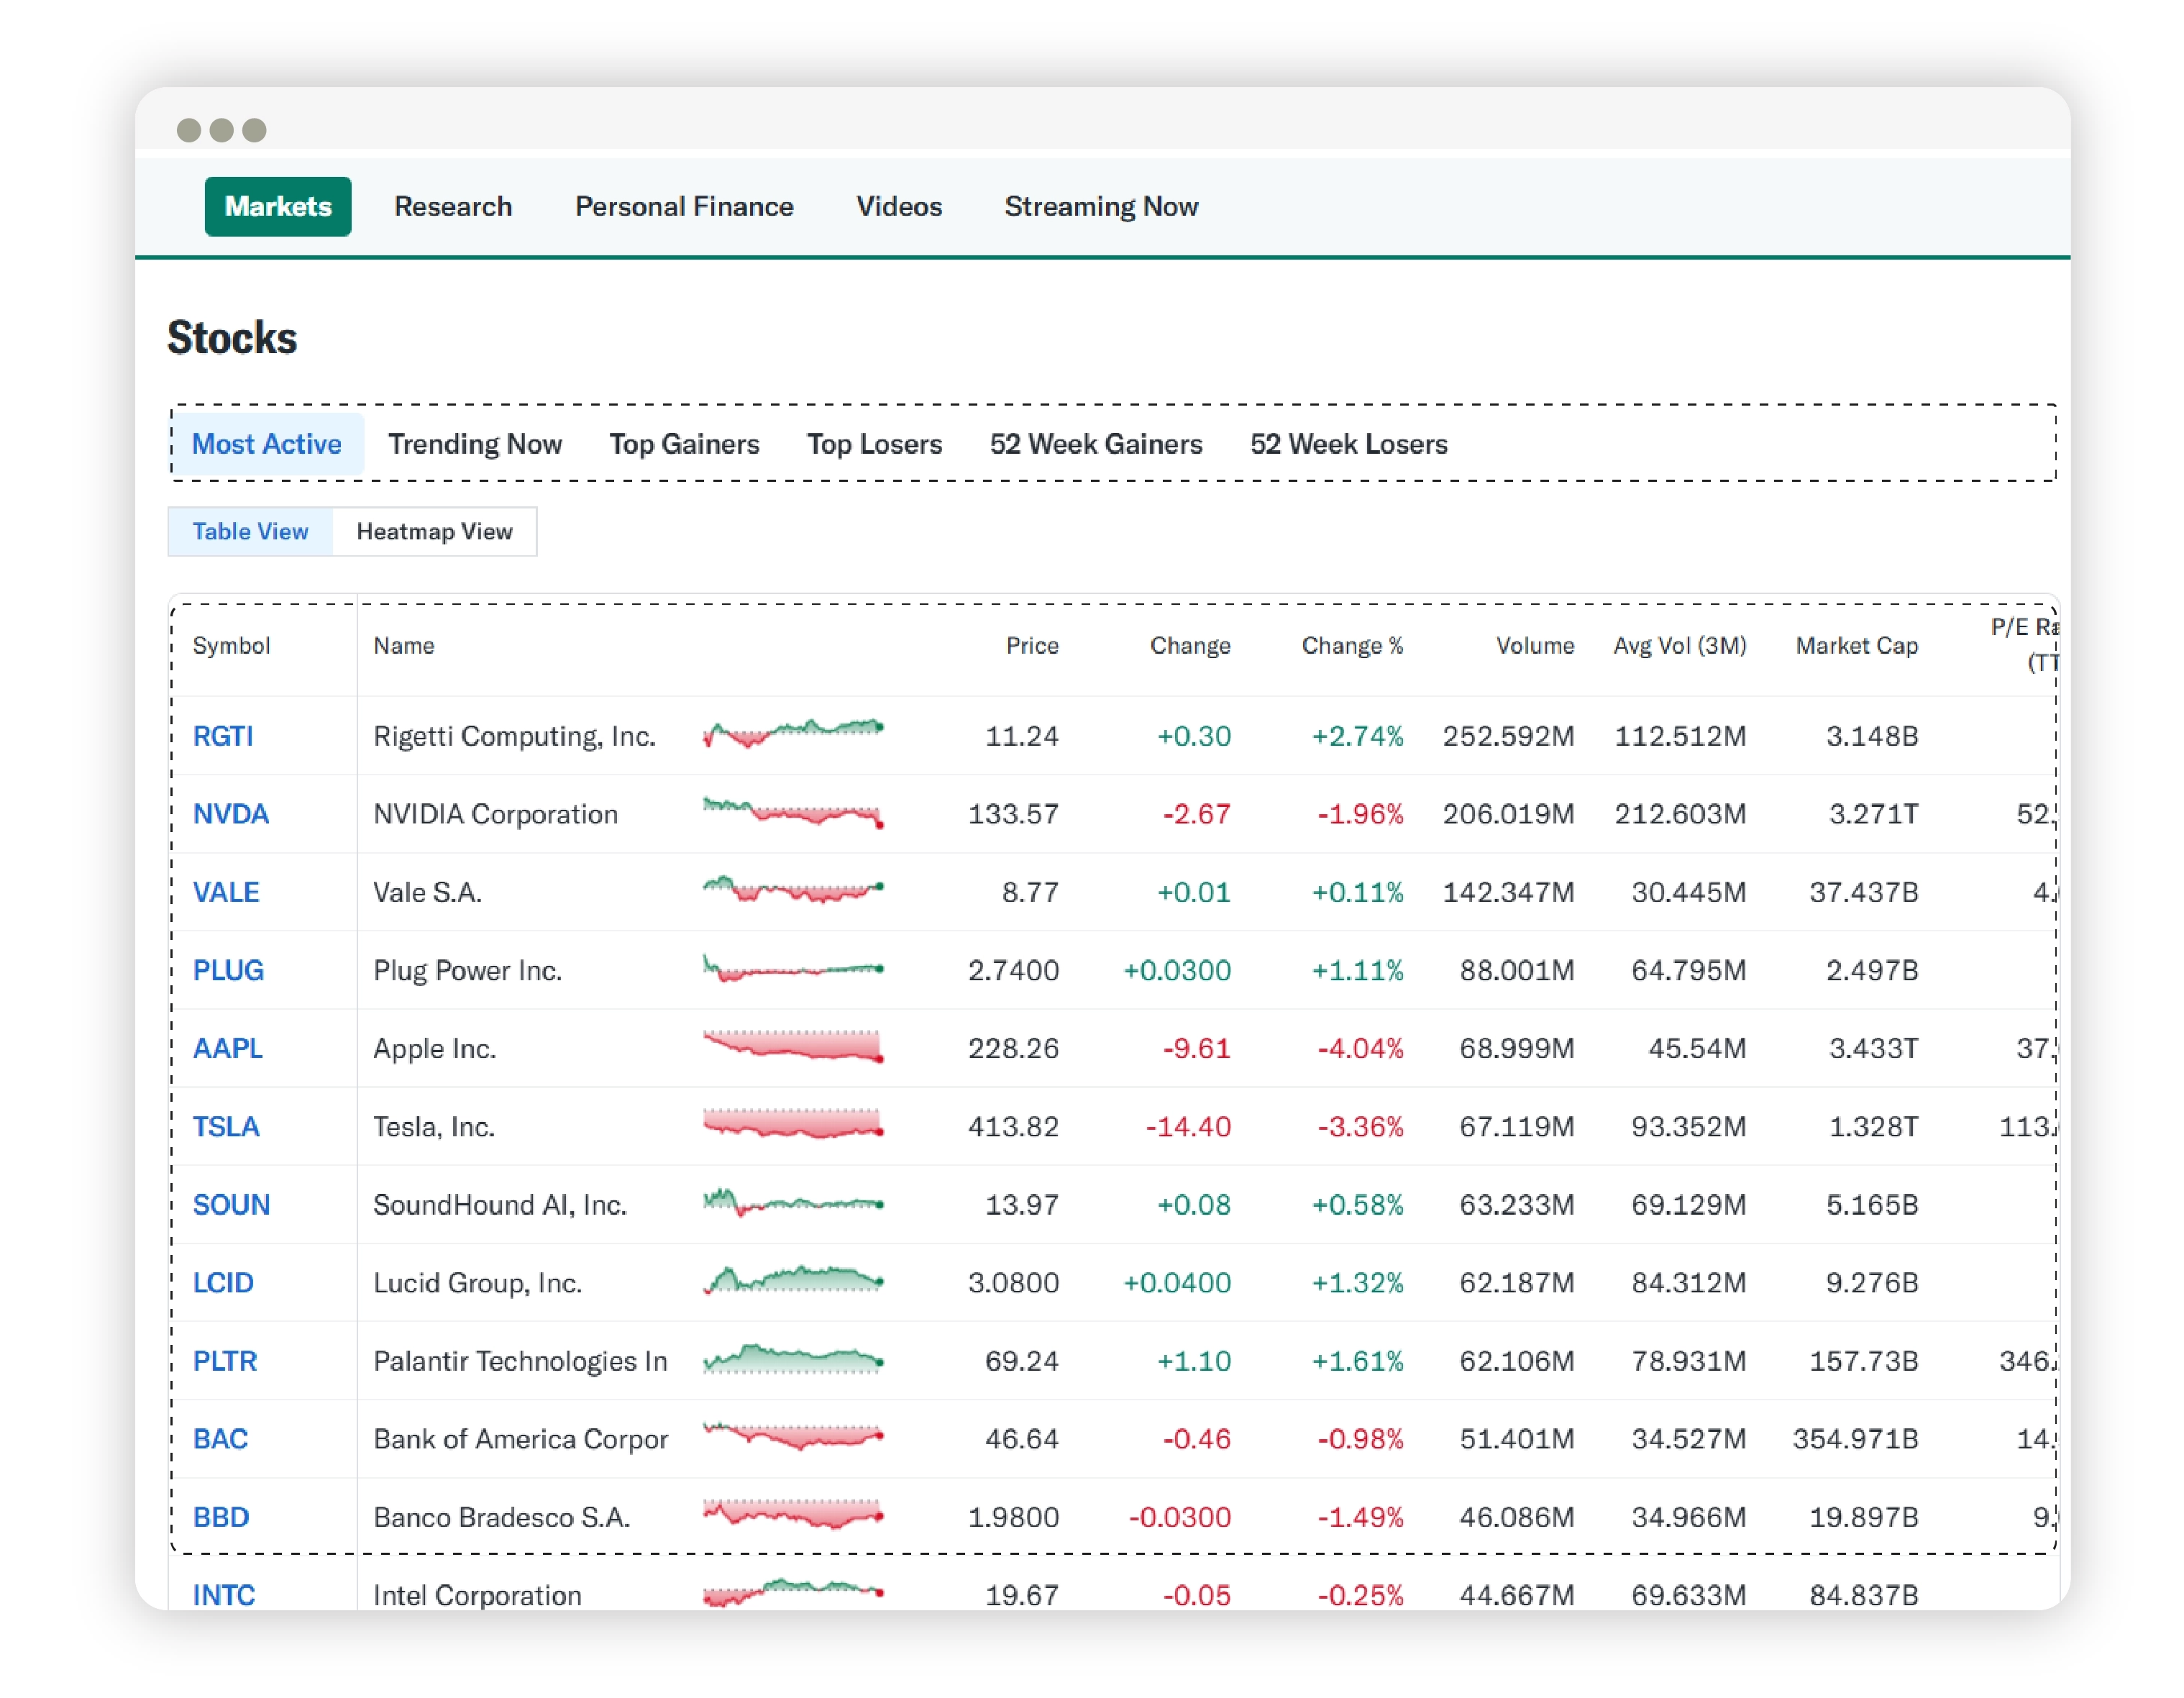Image resolution: width=2184 pixels, height=1698 pixels.
Task: Open the RGTI ticker link
Action: [222, 736]
